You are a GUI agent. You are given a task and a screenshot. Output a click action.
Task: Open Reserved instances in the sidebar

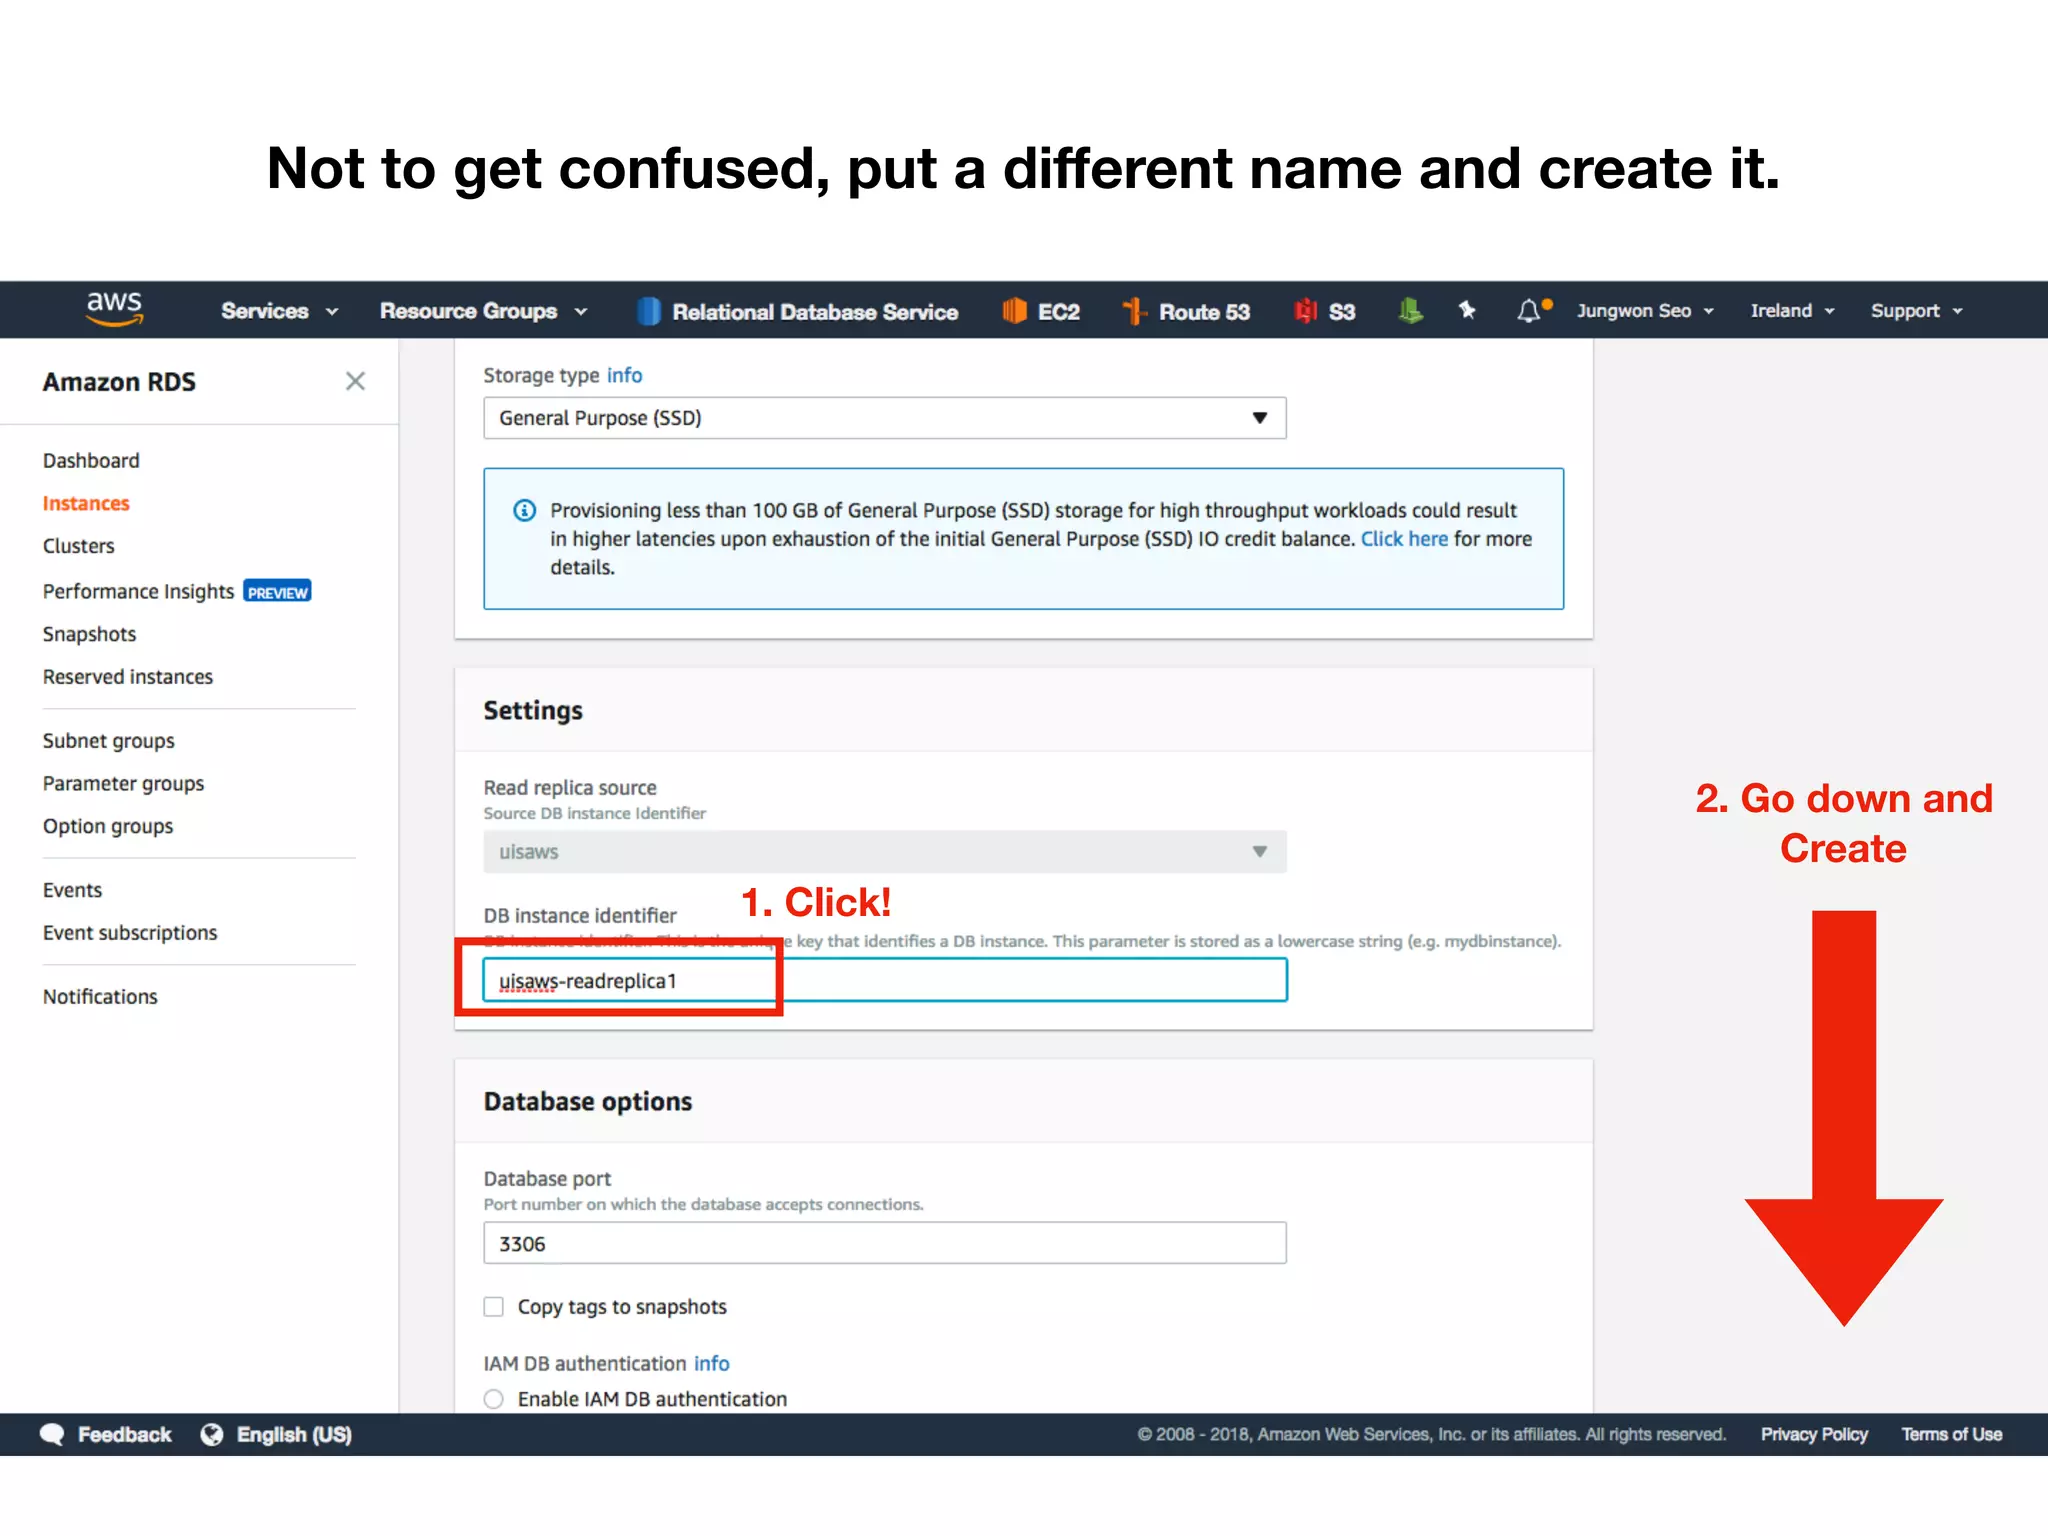coord(128,678)
